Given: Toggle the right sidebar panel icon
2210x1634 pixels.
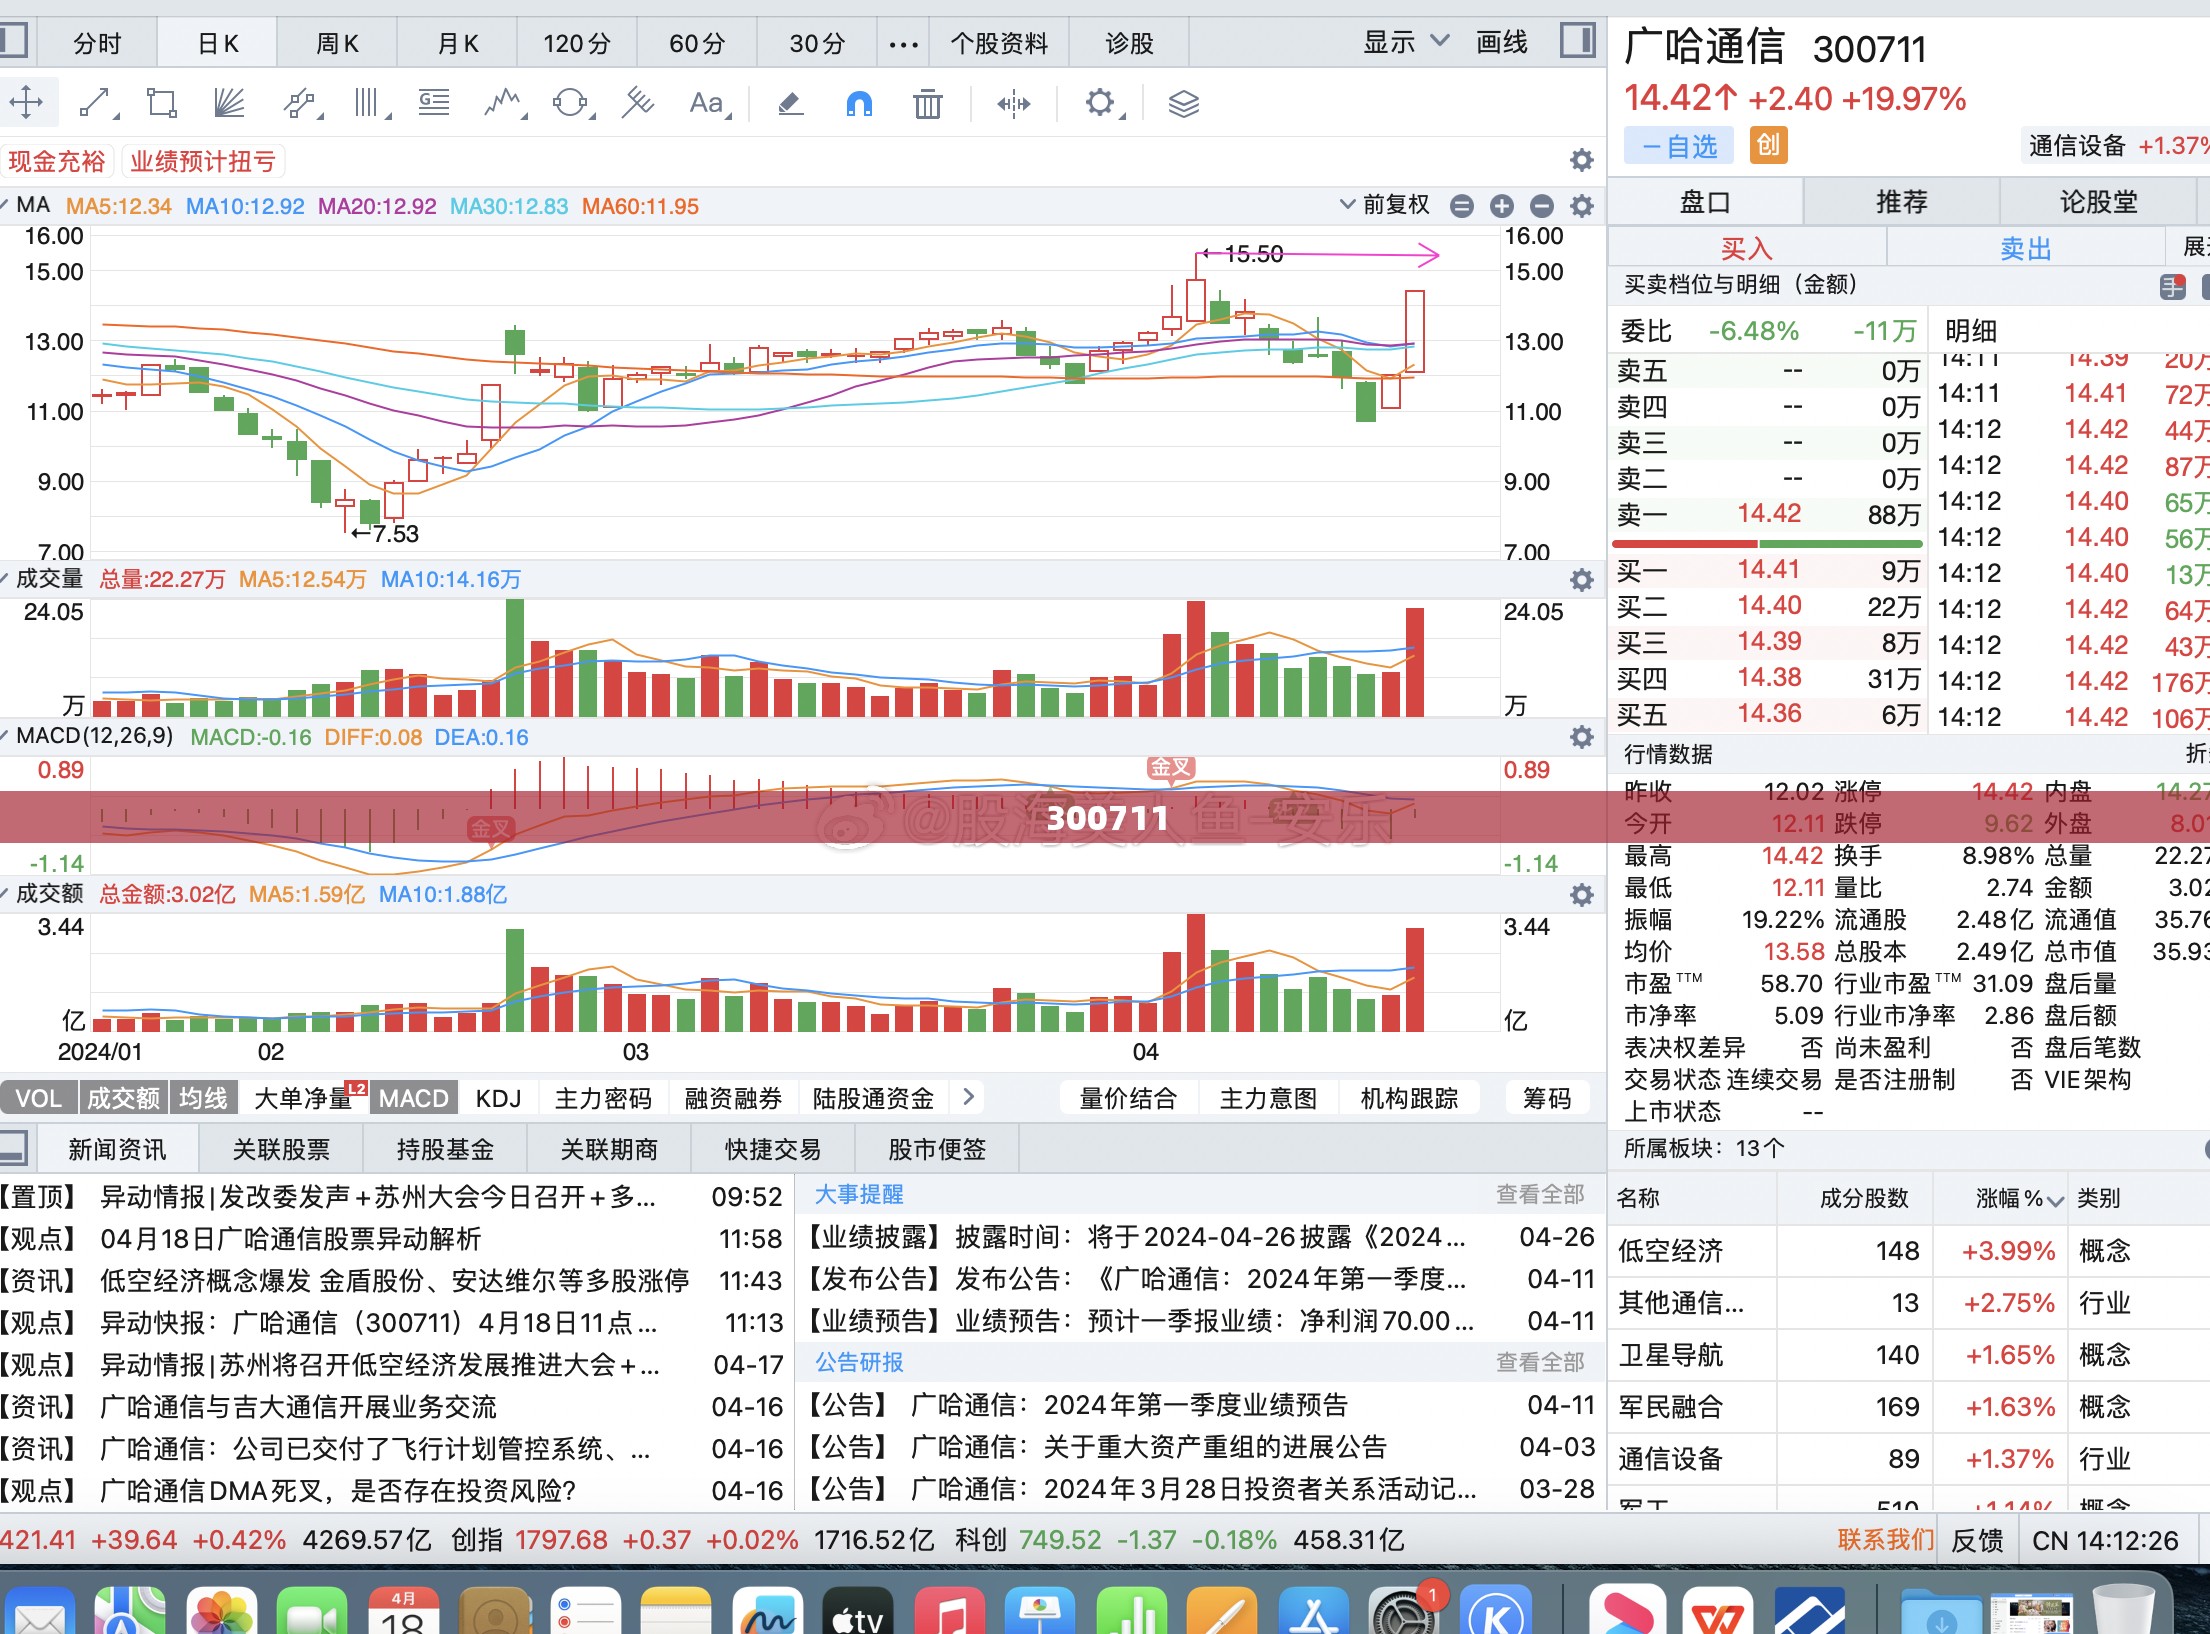Looking at the screenshot, I should point(1577,42).
